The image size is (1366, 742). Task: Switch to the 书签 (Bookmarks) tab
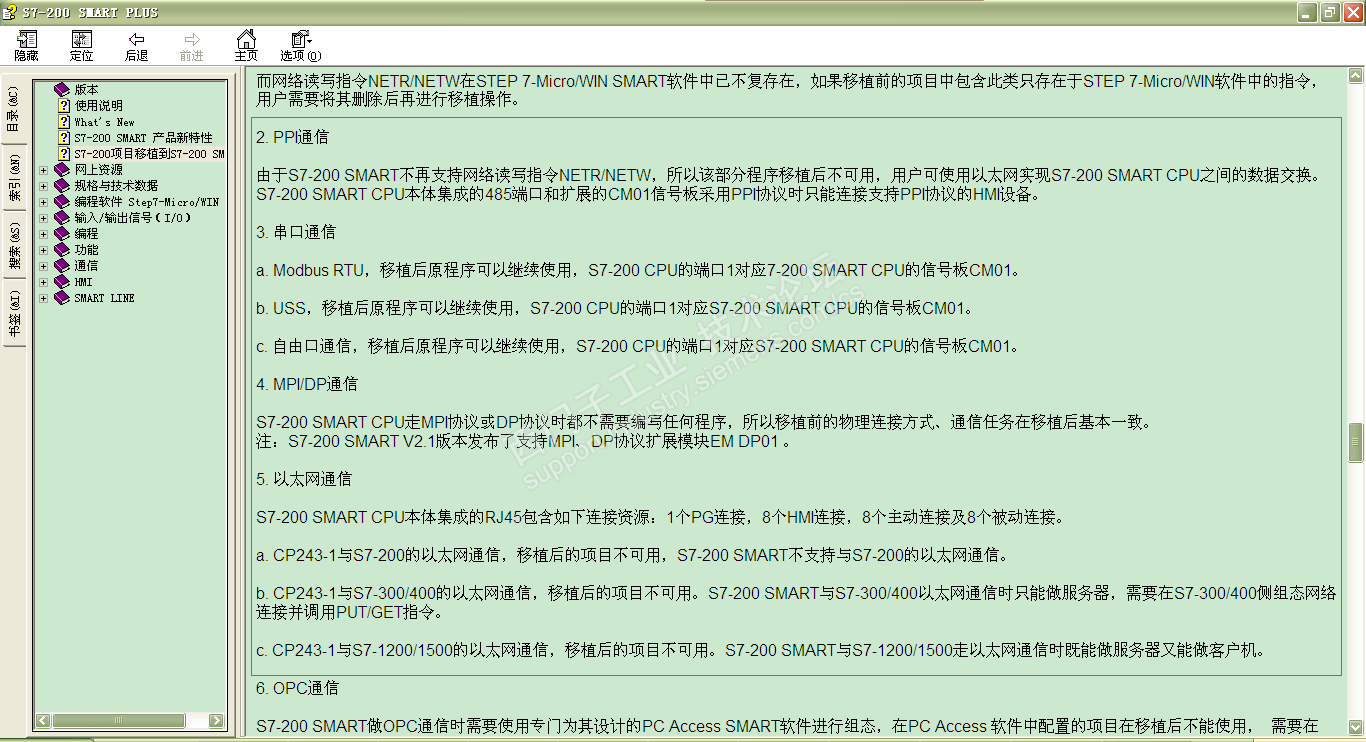(14, 313)
